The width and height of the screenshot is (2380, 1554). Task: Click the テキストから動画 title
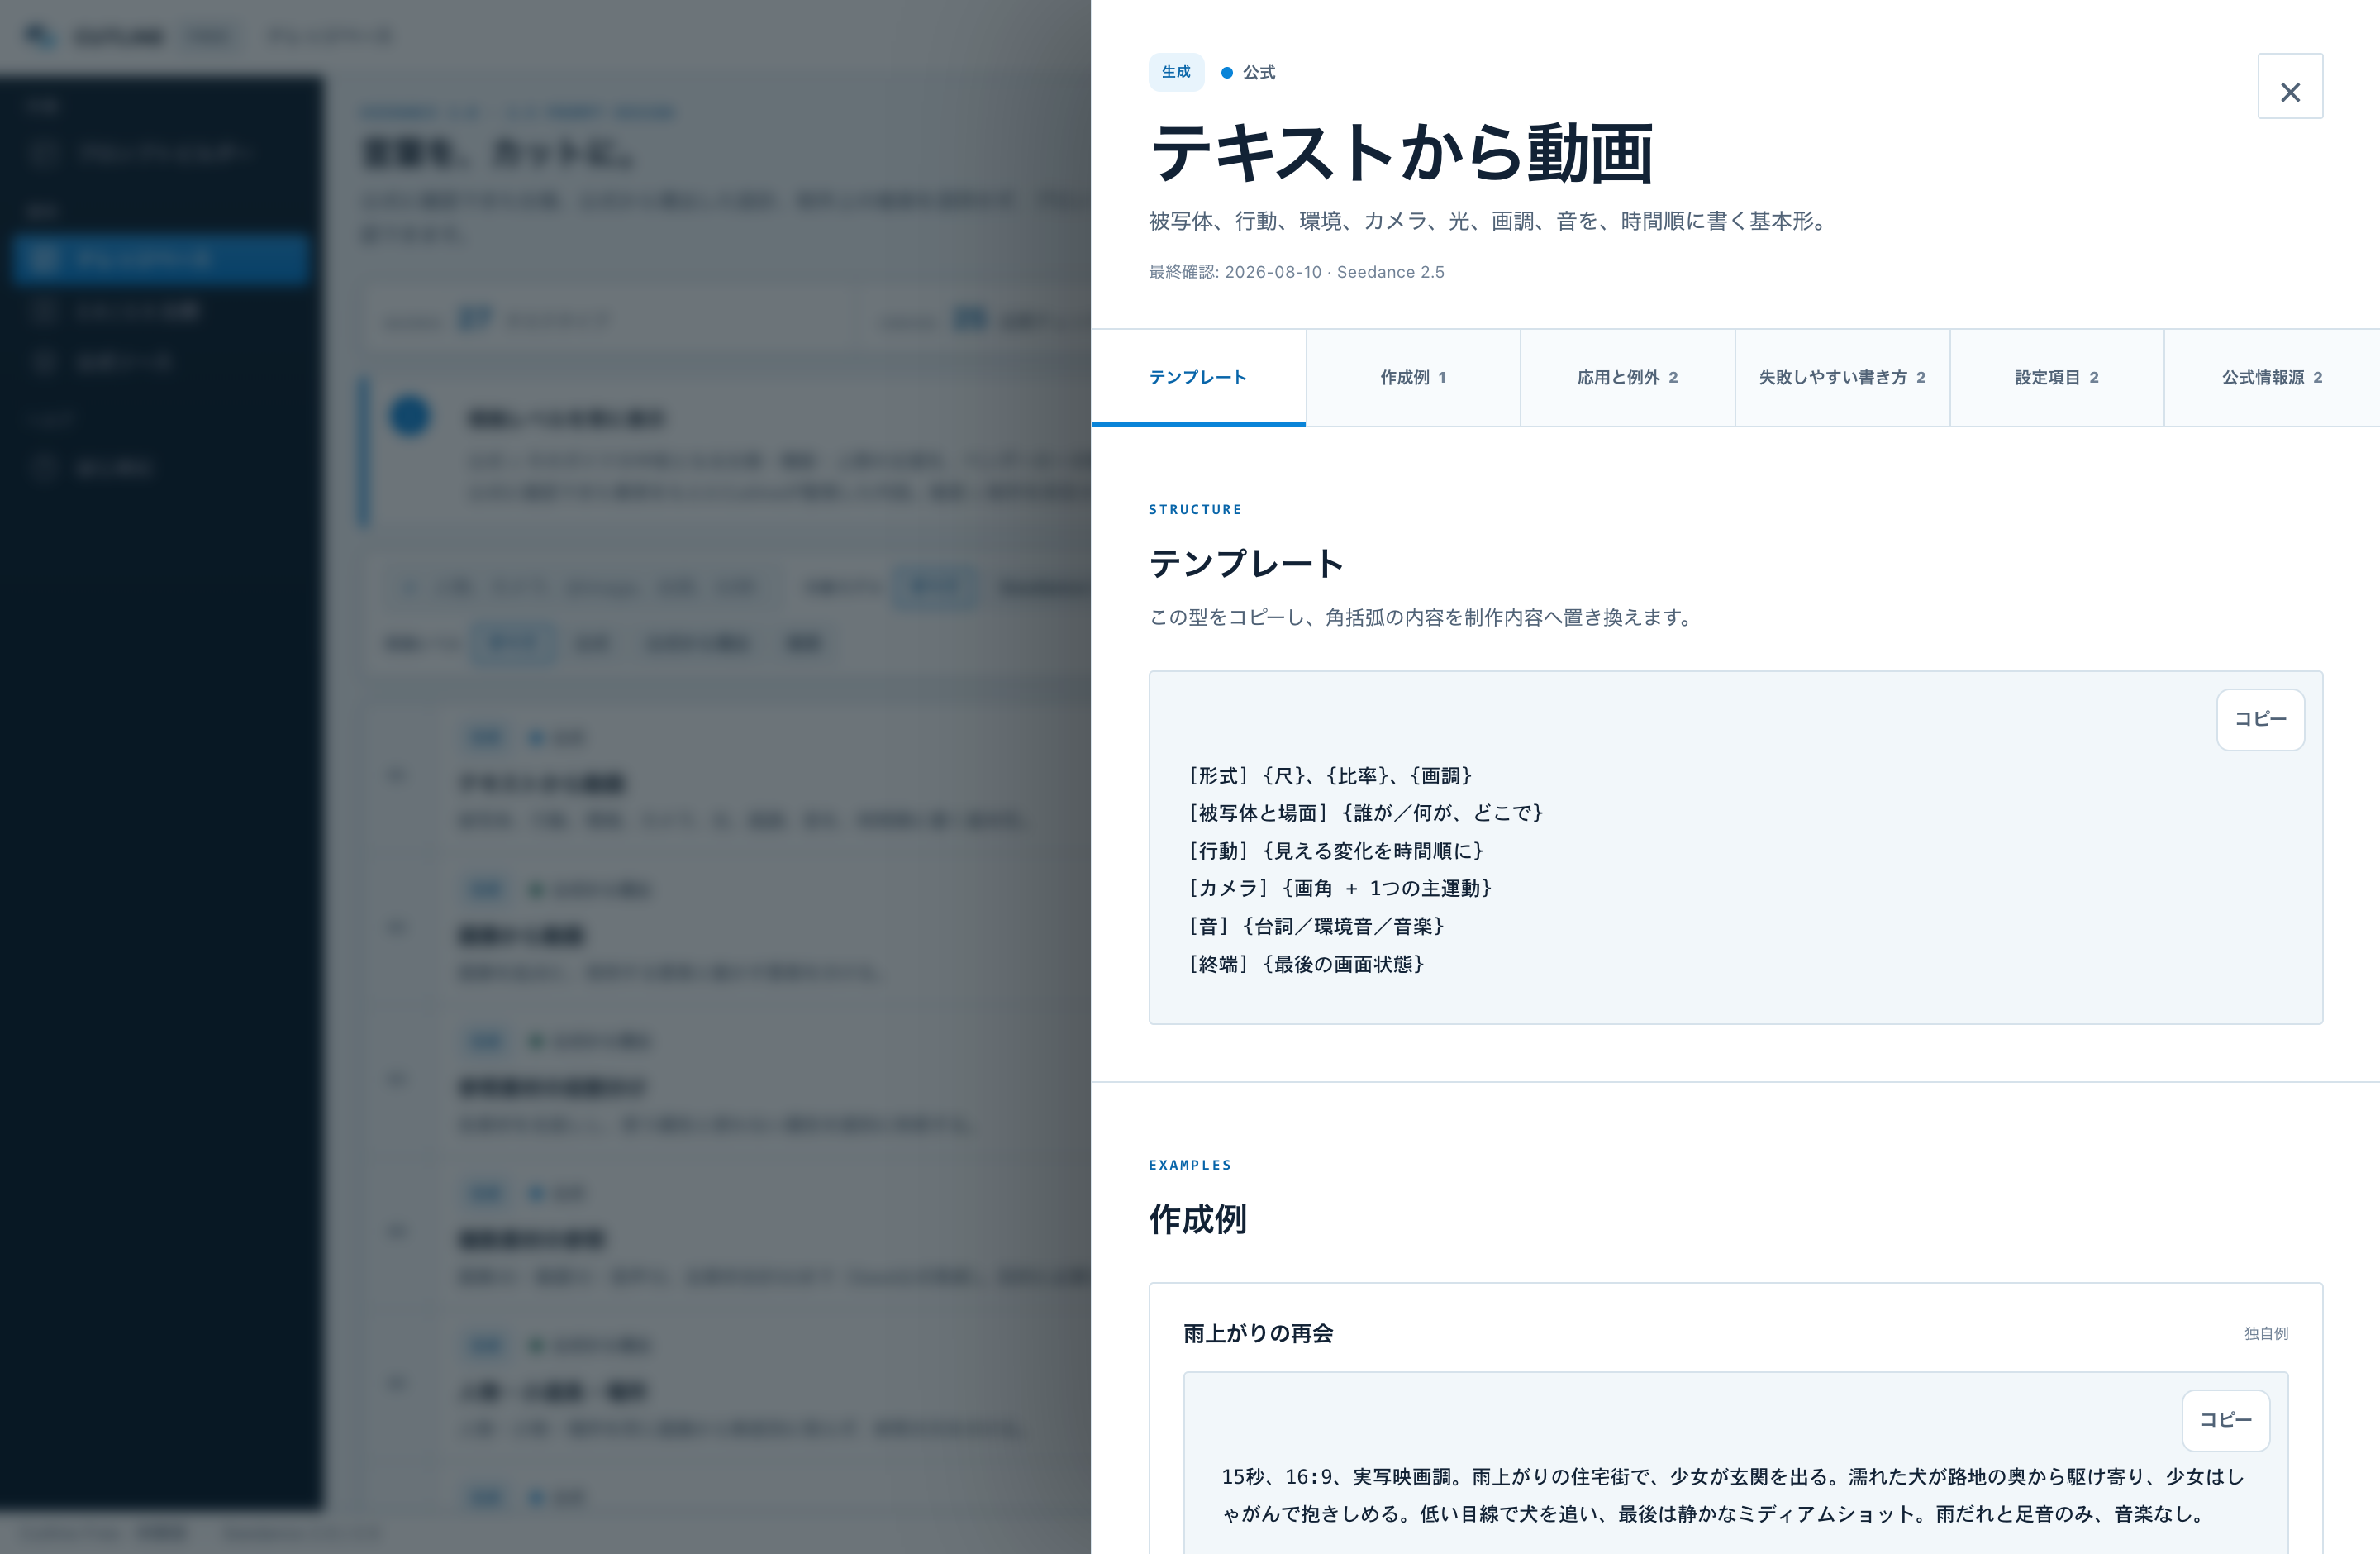click(x=1401, y=152)
